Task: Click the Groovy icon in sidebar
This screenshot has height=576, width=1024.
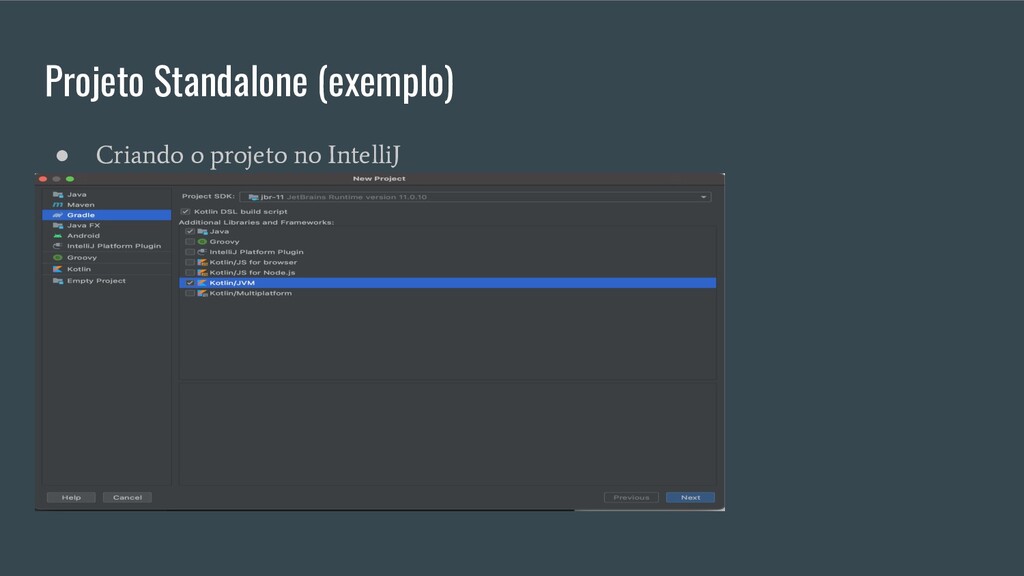Action: click(58, 257)
